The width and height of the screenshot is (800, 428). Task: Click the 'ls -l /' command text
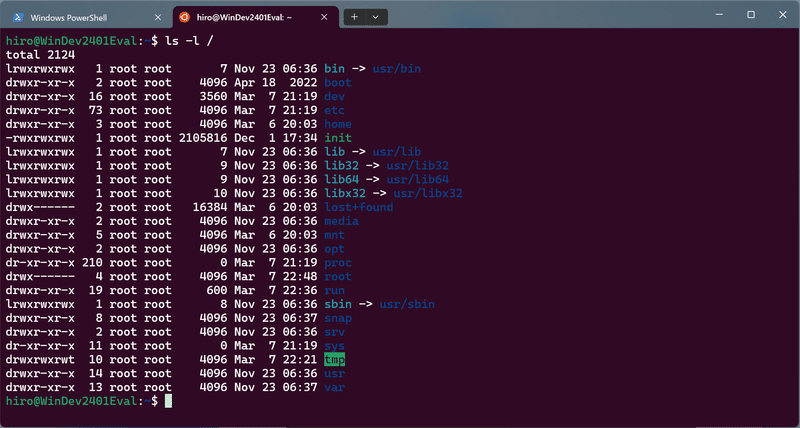(188, 41)
